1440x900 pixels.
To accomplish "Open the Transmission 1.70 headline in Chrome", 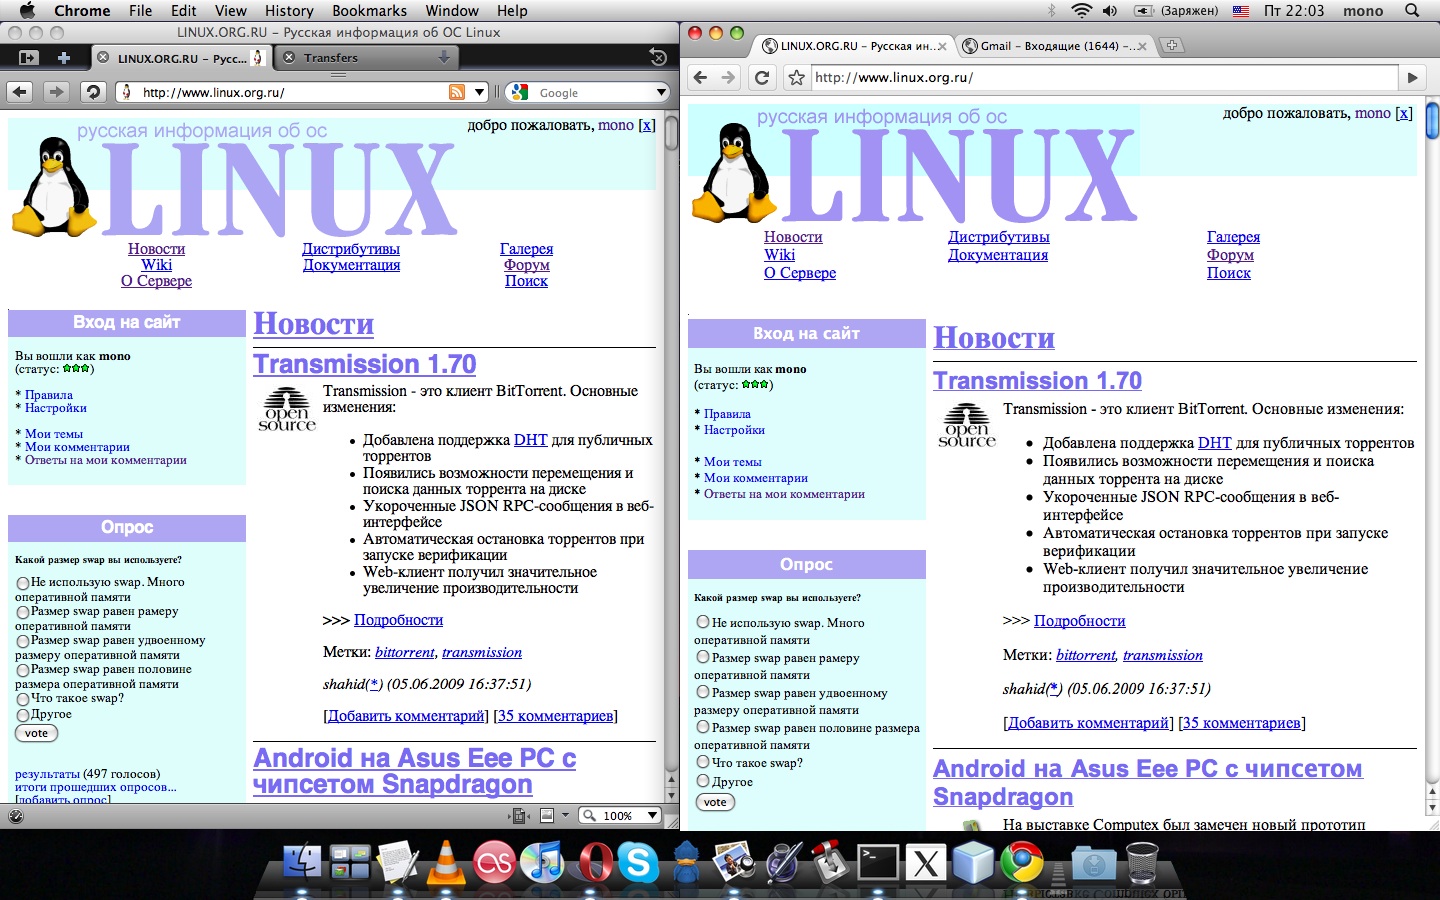I will pyautogui.click(x=1037, y=381).
